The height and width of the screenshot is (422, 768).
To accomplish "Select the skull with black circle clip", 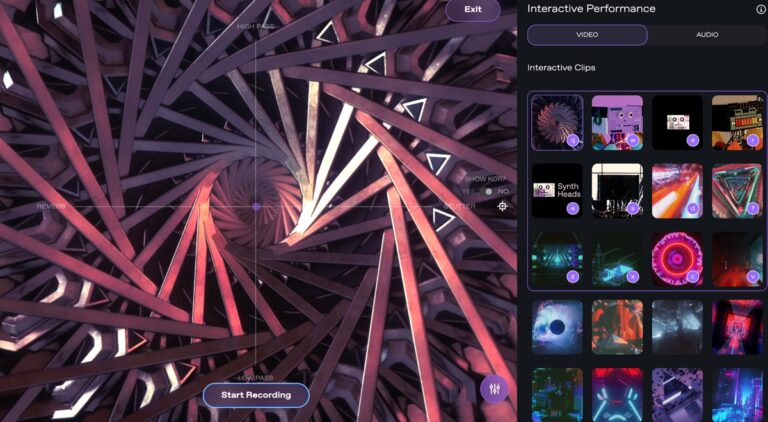I will click(557, 327).
